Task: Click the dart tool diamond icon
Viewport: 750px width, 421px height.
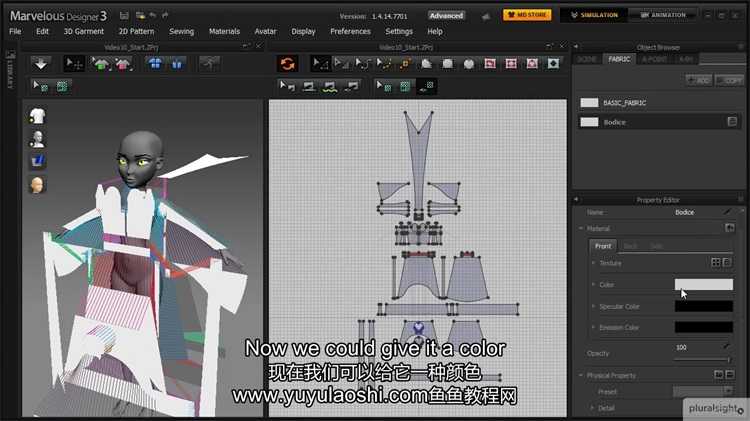Action: tap(553, 64)
